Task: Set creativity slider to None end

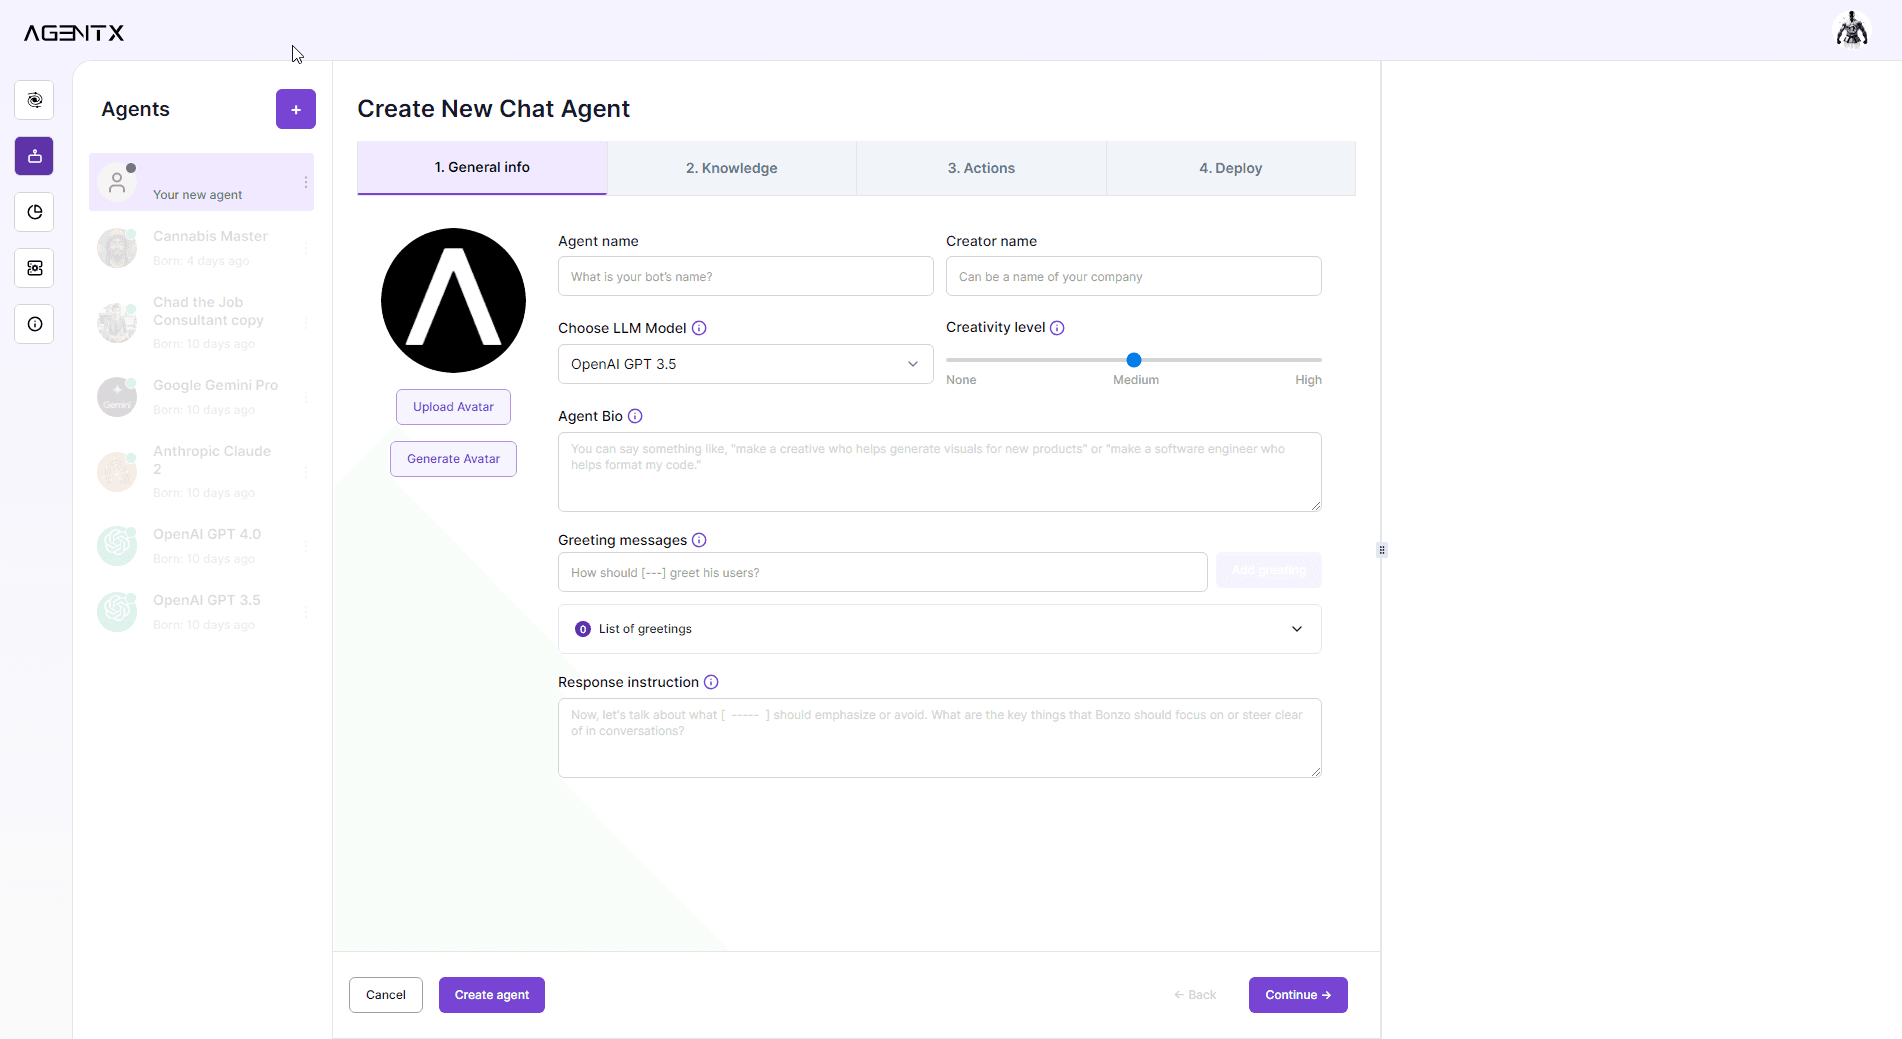Action: pos(948,360)
